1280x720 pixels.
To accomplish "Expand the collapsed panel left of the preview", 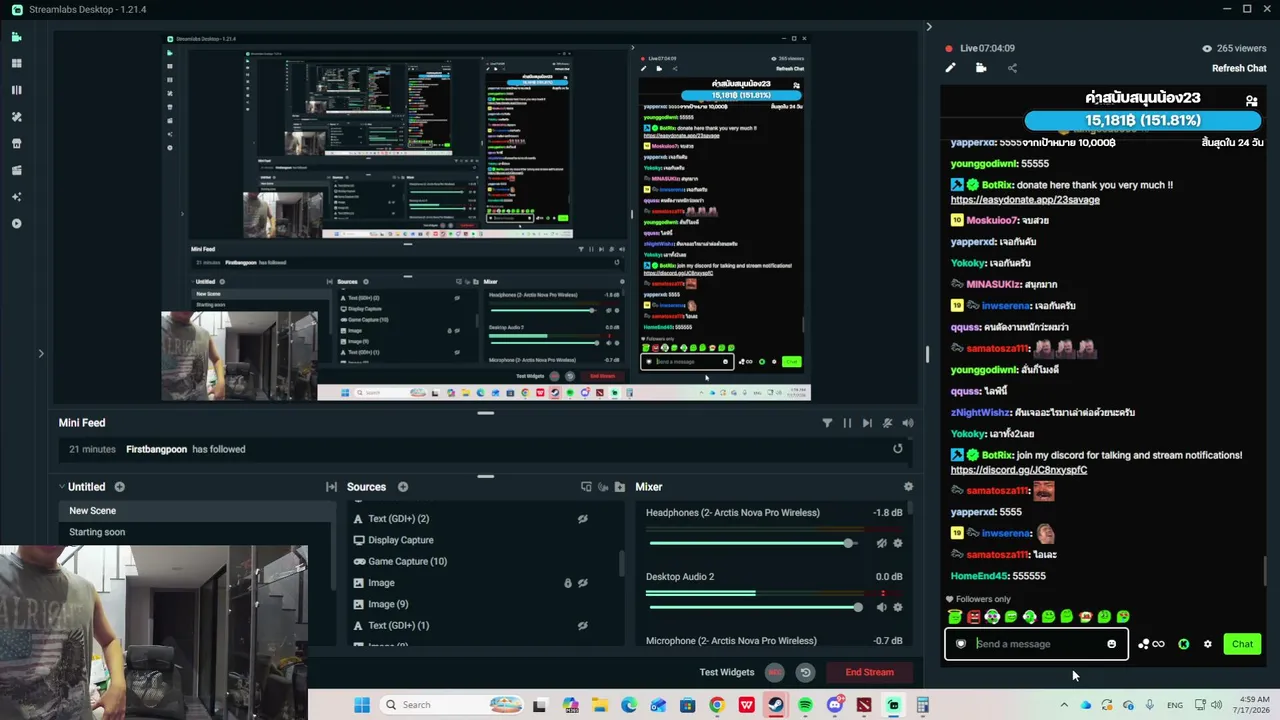I will click(x=41, y=353).
